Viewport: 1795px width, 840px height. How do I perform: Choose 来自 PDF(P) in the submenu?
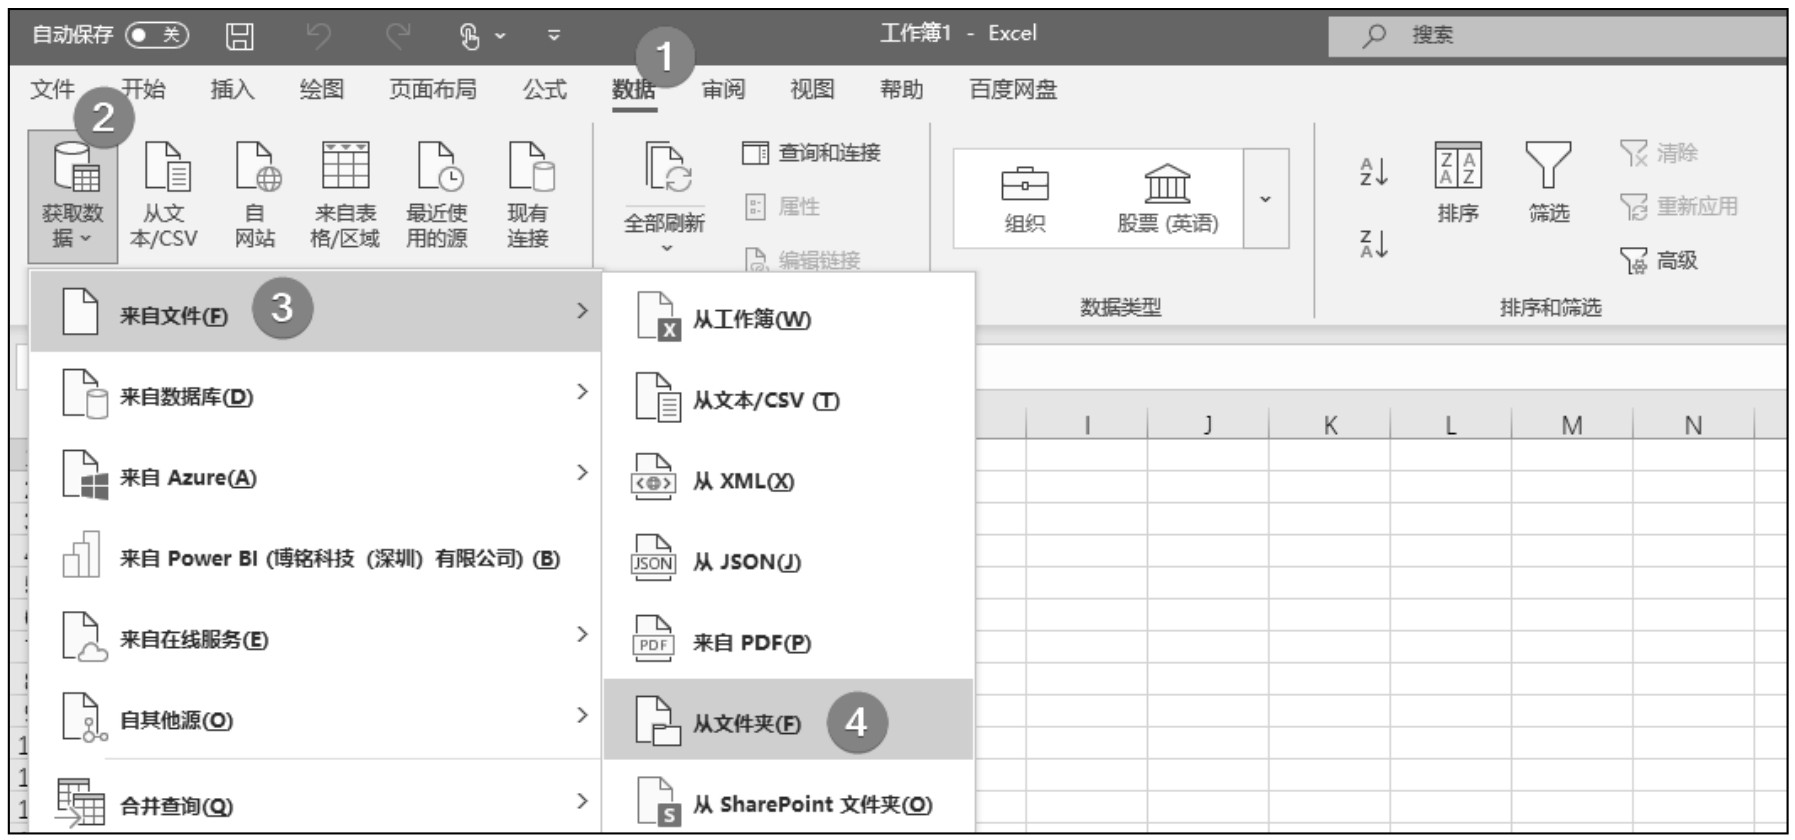click(x=789, y=642)
